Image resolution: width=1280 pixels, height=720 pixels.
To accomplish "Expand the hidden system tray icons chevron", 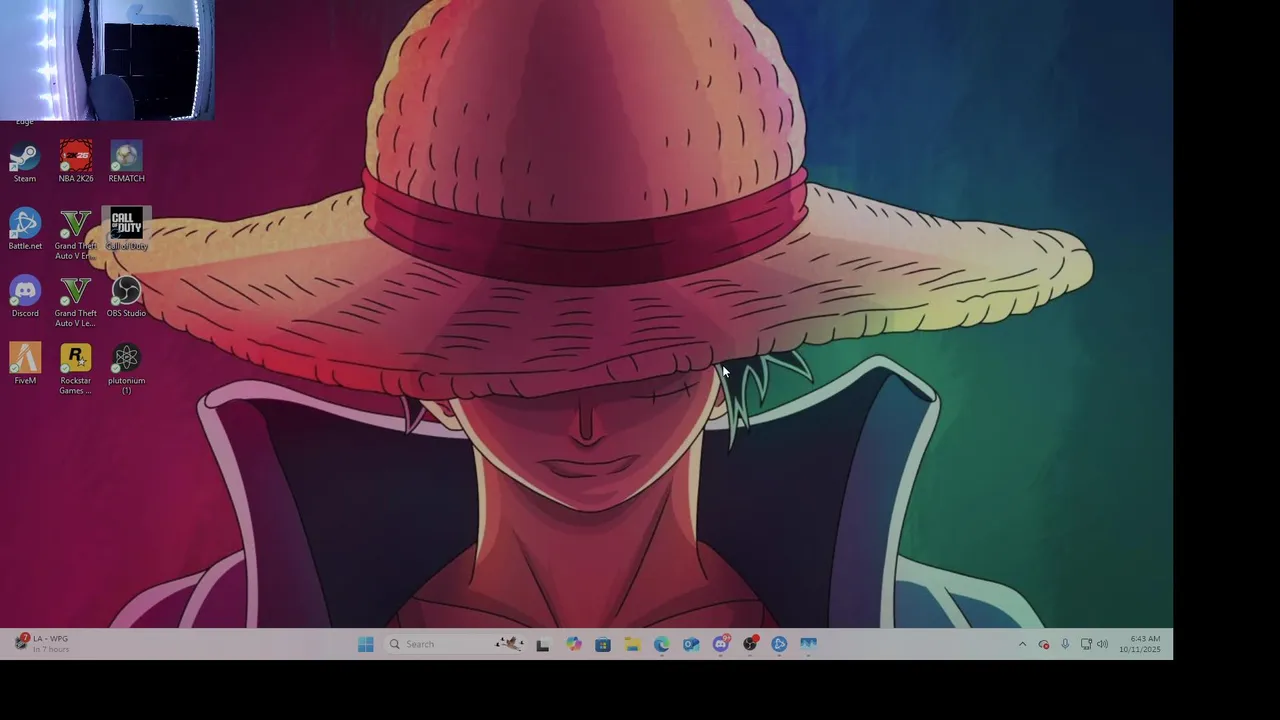I will [x=1022, y=644].
